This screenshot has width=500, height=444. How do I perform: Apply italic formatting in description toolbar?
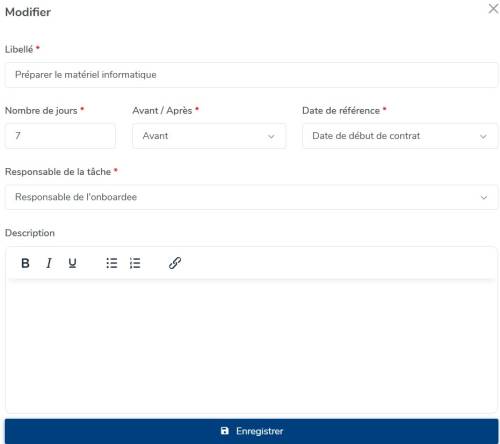pyautogui.click(x=49, y=263)
